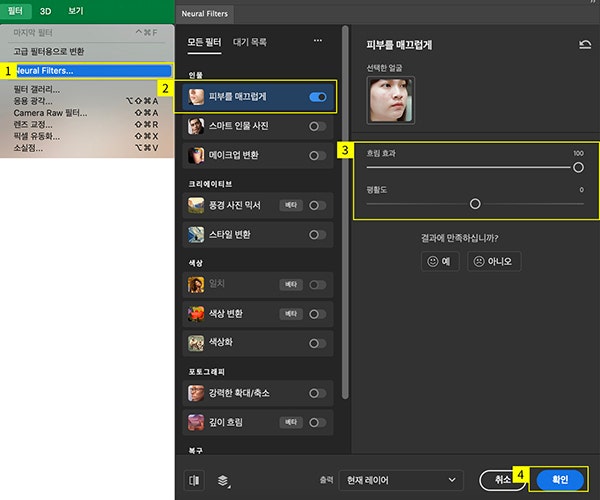Click the 확인 confirm button
The width and height of the screenshot is (600, 500).
(x=560, y=480)
